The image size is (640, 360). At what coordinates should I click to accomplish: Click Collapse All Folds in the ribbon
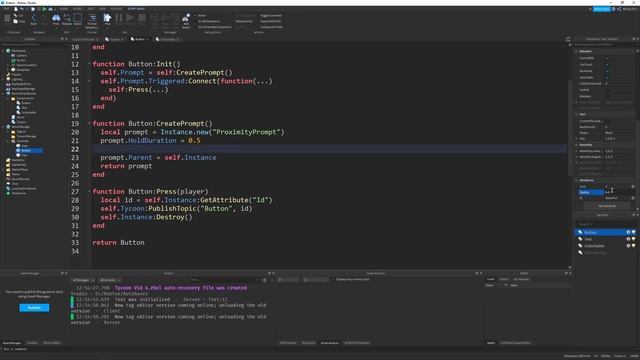click(271, 27)
